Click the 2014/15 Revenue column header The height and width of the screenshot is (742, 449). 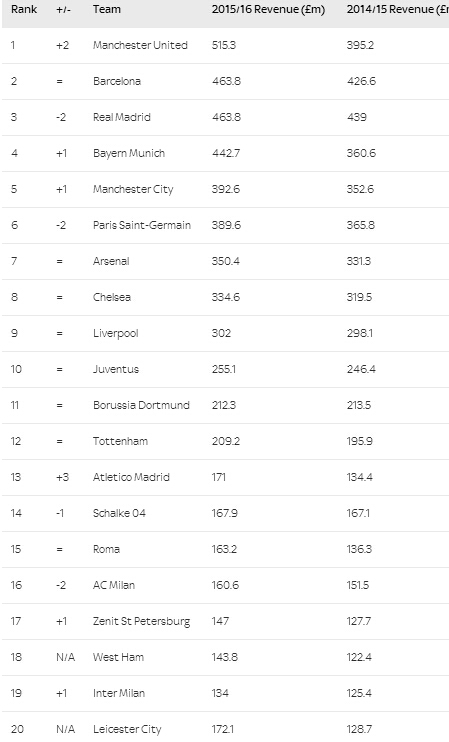point(397,9)
